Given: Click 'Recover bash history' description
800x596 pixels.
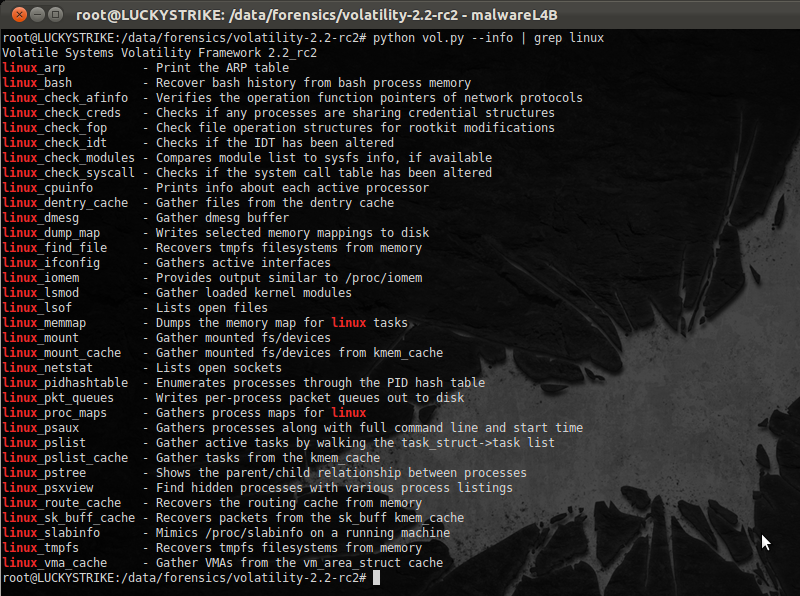Looking at the screenshot, I should pyautogui.click(x=313, y=83).
